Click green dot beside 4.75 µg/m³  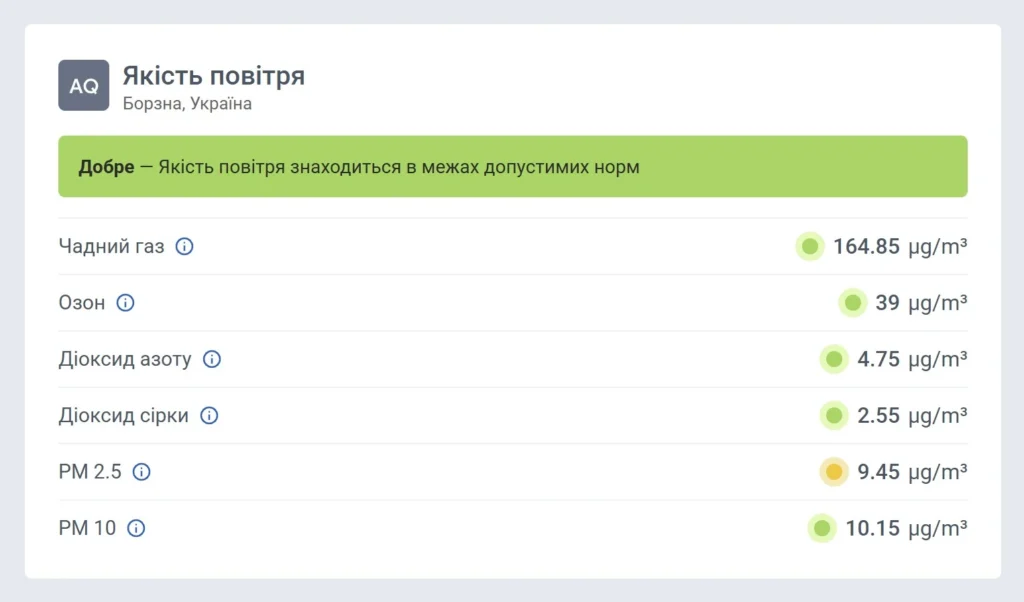click(x=834, y=359)
